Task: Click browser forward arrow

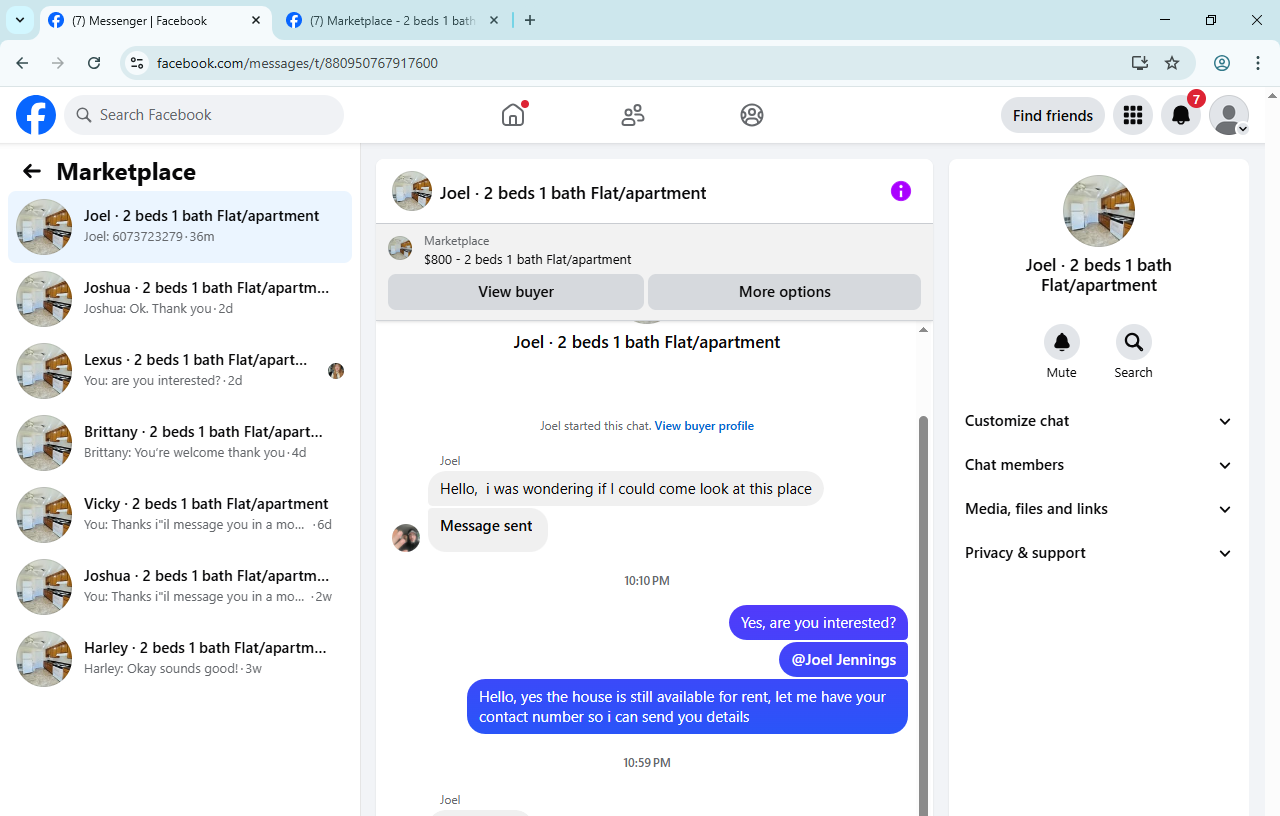Action: [58, 63]
